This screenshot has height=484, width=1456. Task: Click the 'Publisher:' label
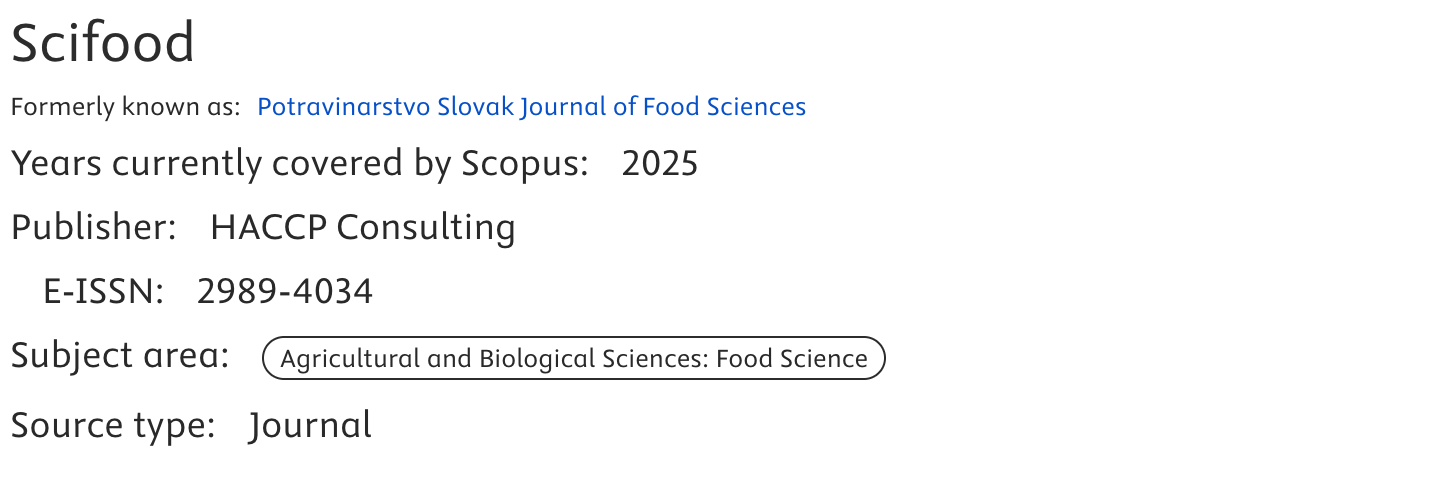click(x=94, y=228)
